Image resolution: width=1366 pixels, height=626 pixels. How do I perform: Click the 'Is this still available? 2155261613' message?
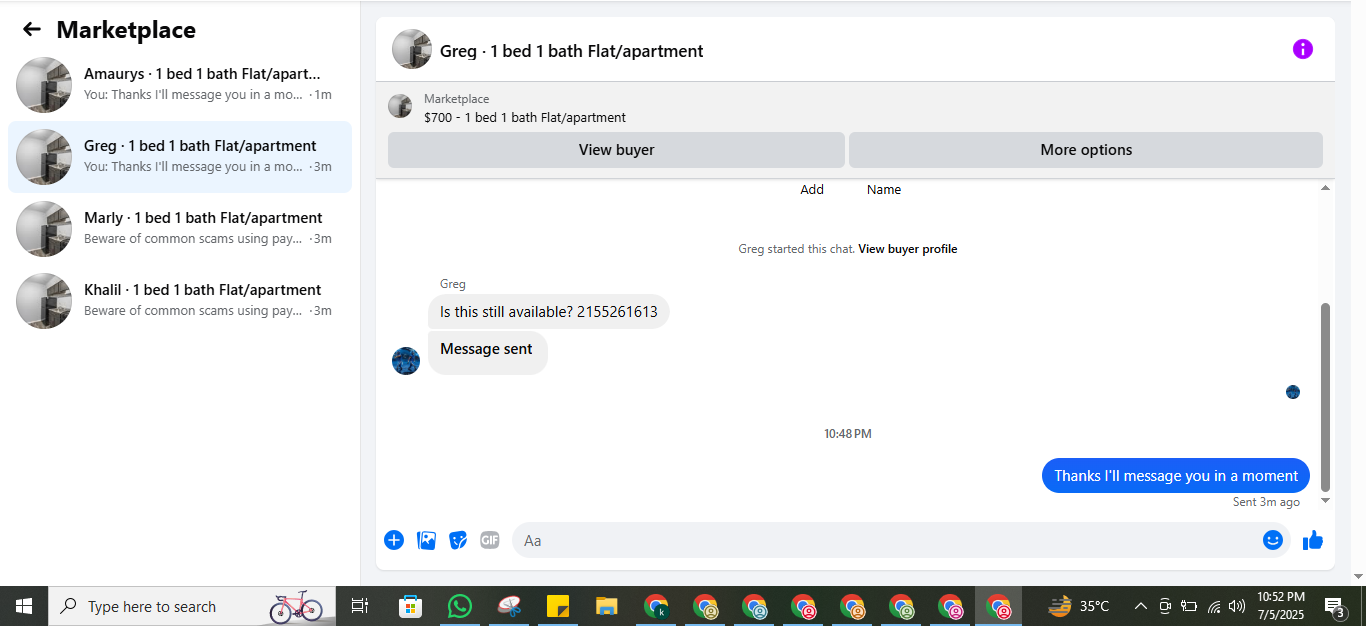point(549,312)
